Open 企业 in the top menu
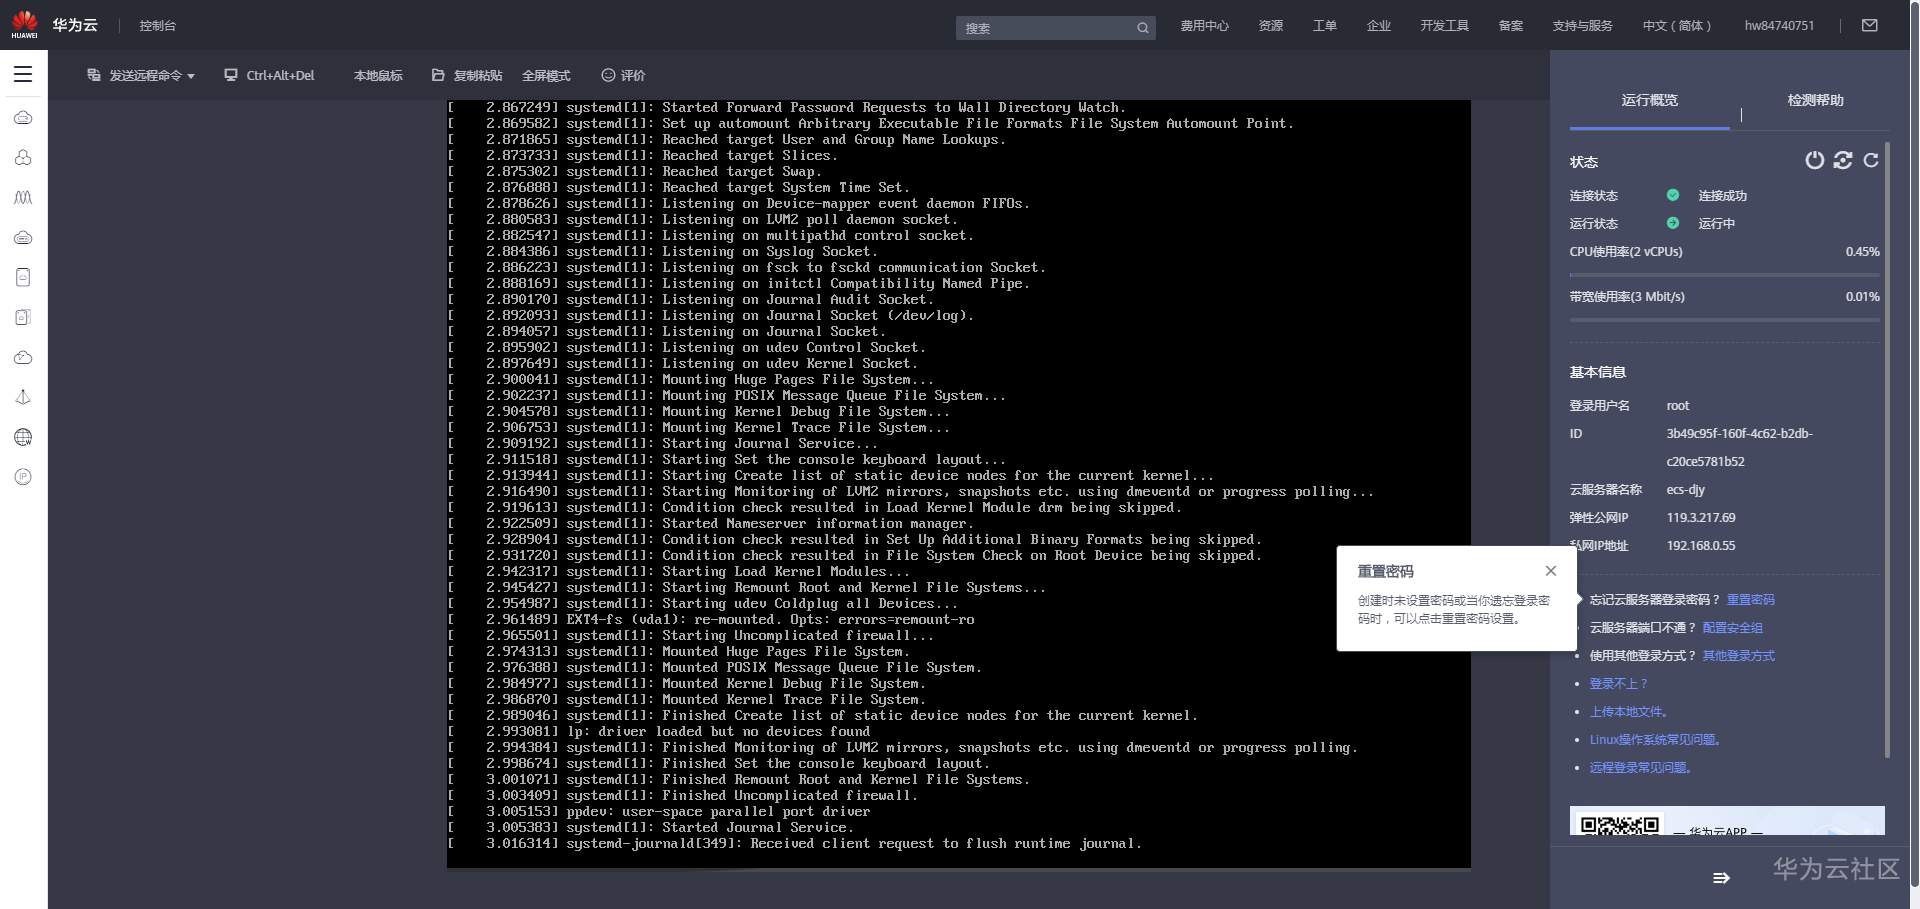The width and height of the screenshot is (1920, 909). tap(1379, 26)
